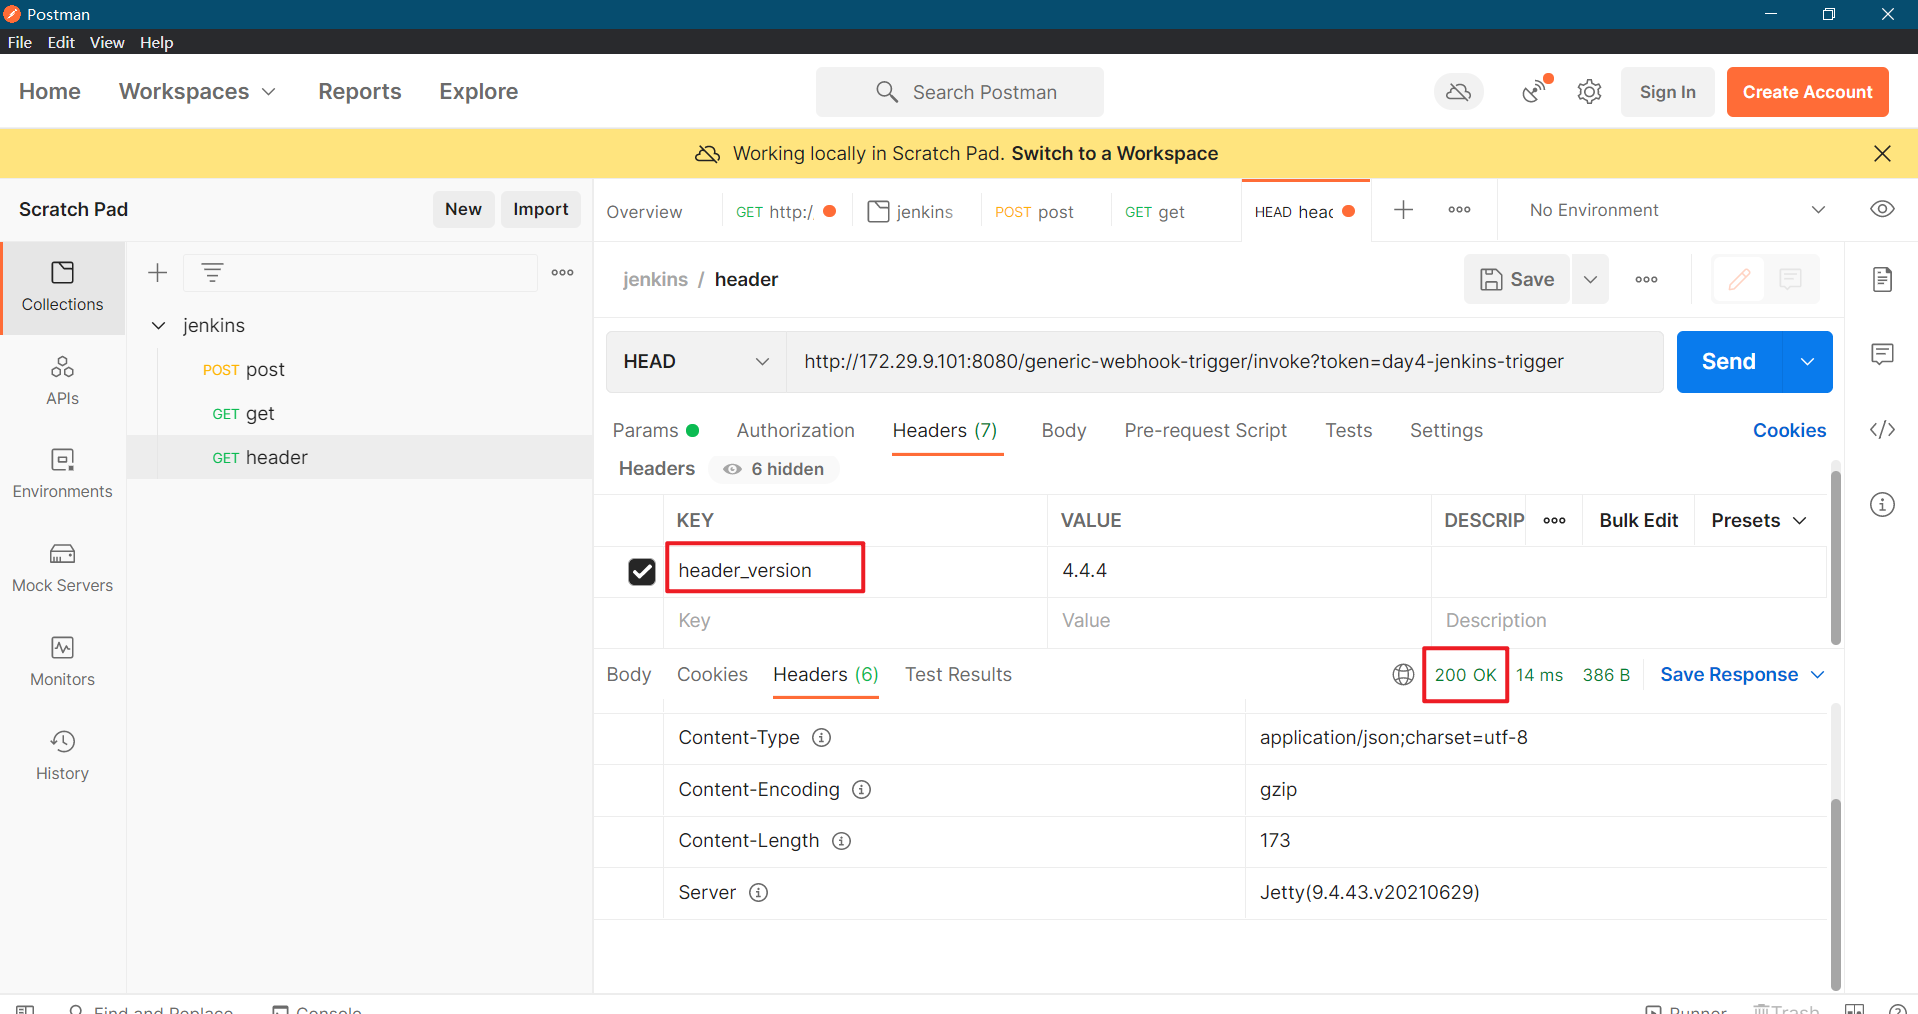1918x1014 pixels.
Task: Click the Sign In button
Action: point(1667,92)
